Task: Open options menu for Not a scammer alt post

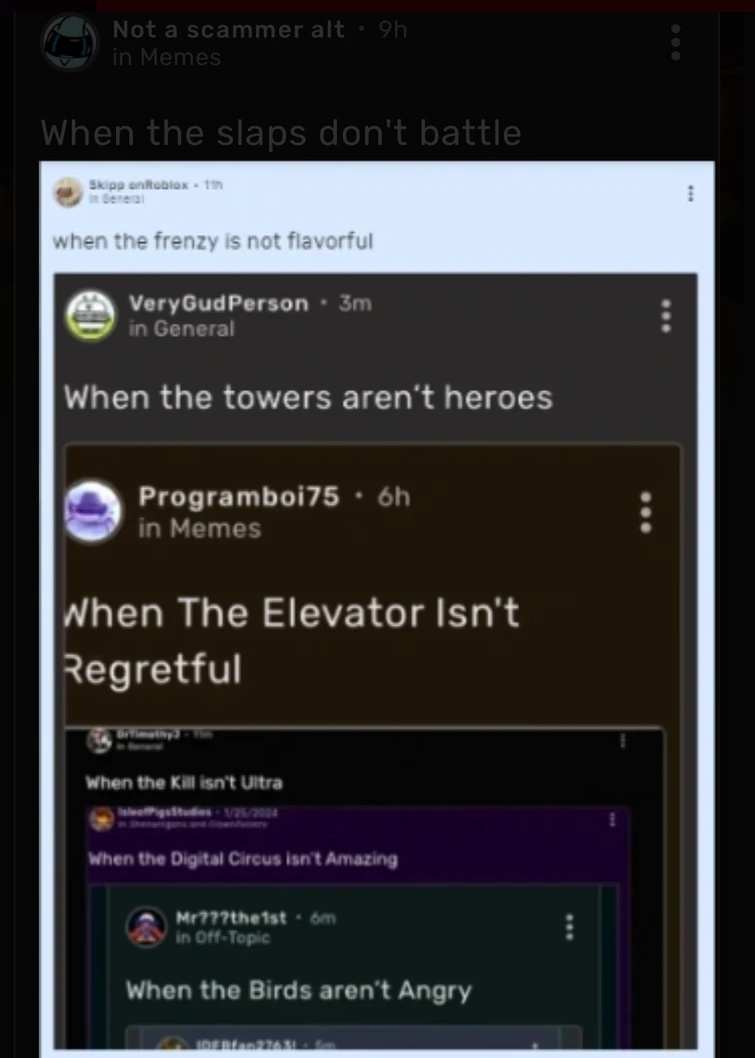Action: 675,43
